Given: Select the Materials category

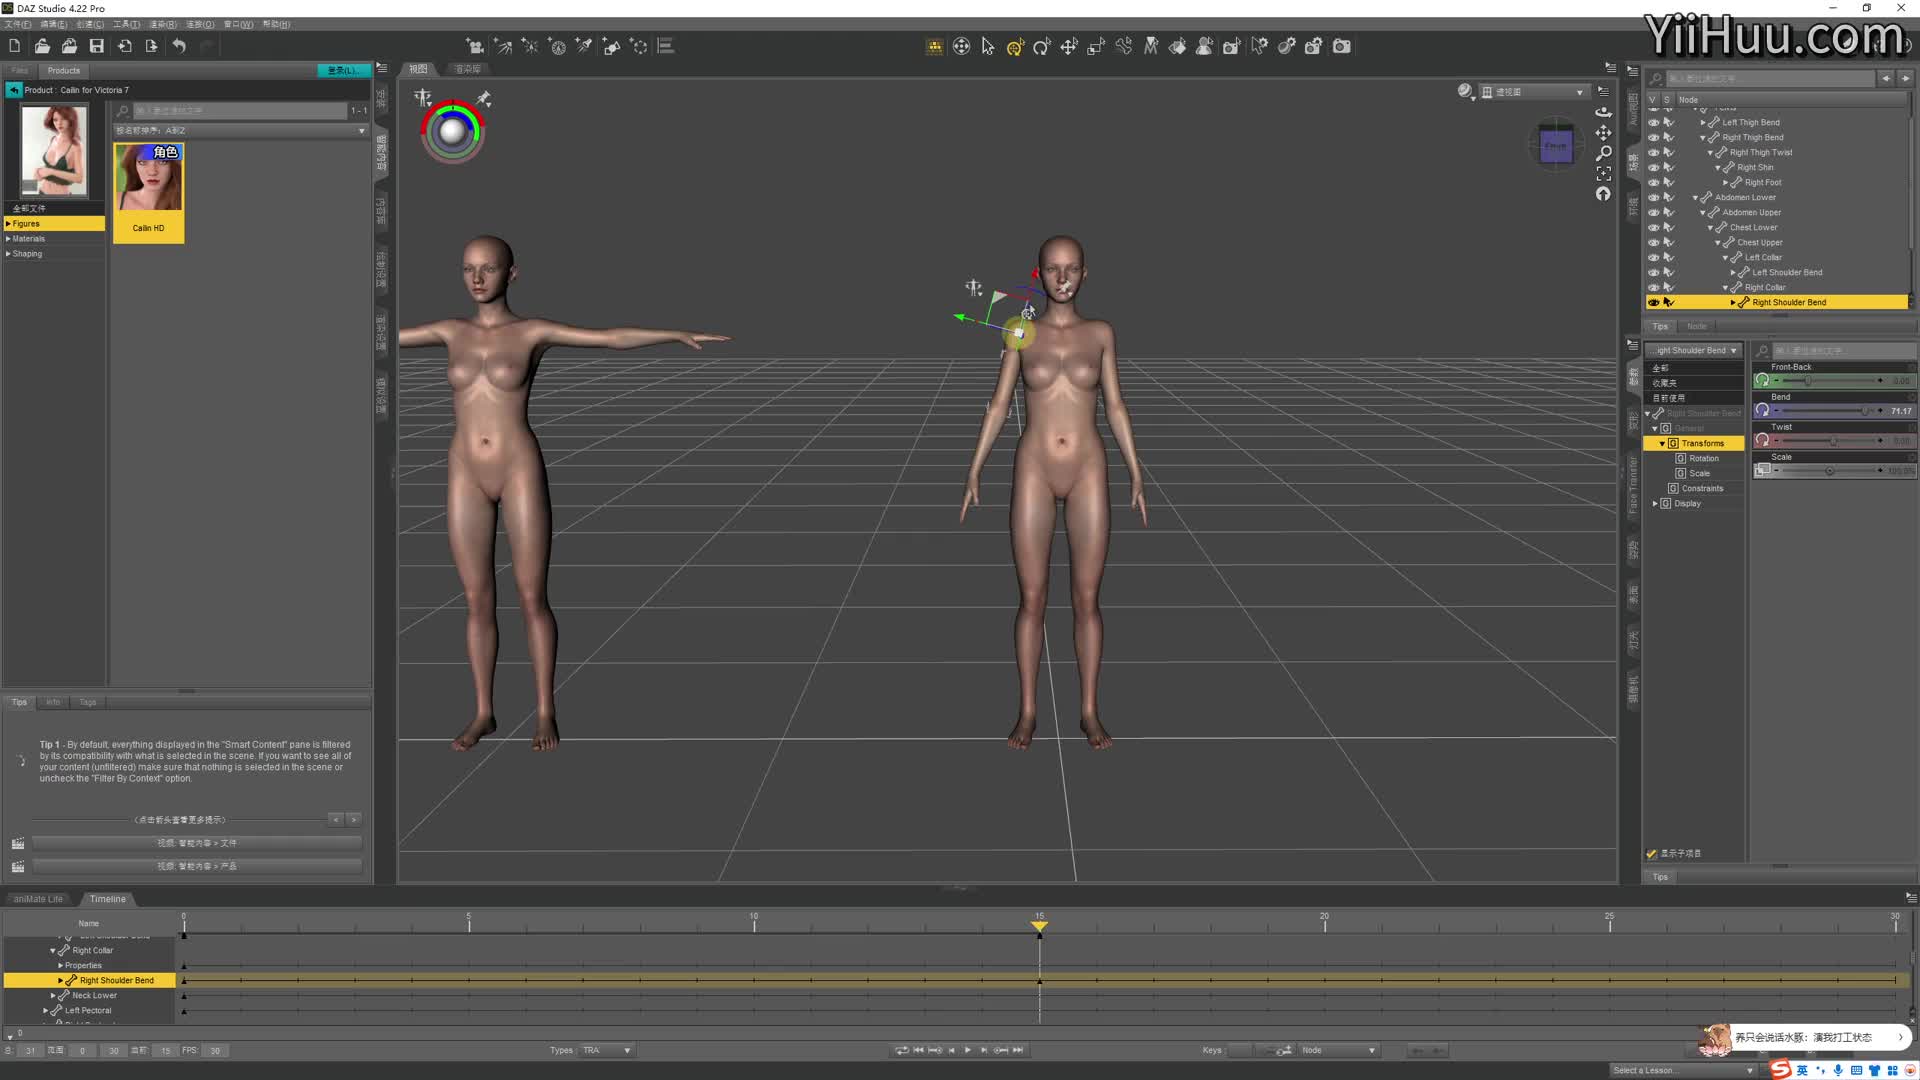Looking at the screenshot, I should point(29,239).
